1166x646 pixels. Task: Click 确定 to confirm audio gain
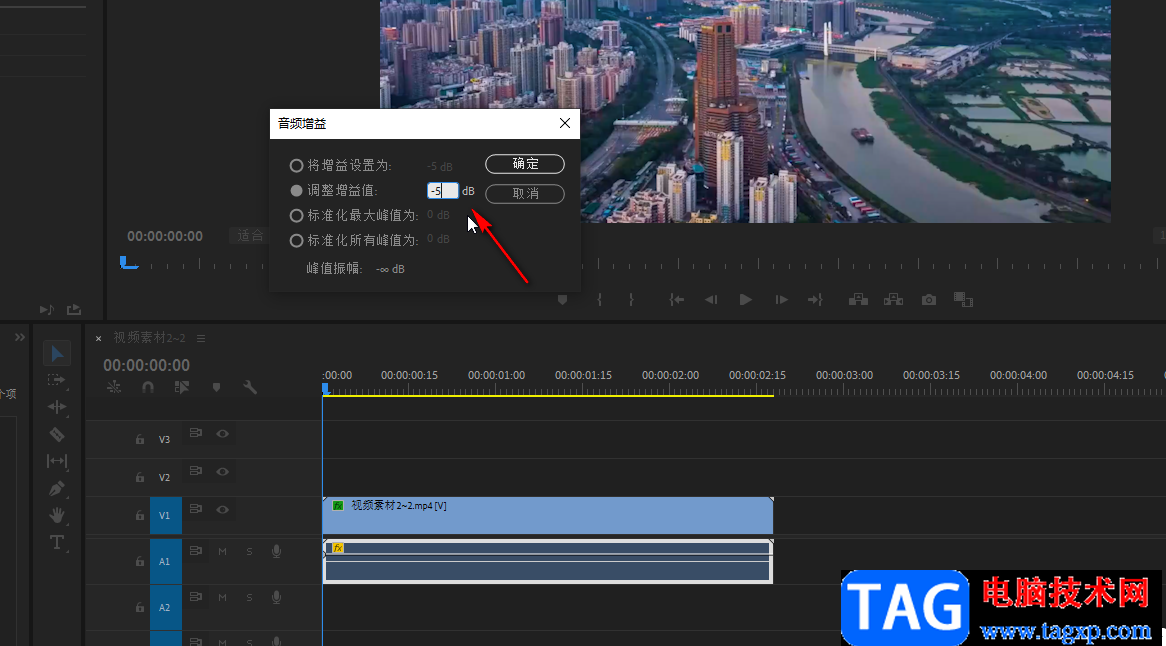tap(525, 164)
